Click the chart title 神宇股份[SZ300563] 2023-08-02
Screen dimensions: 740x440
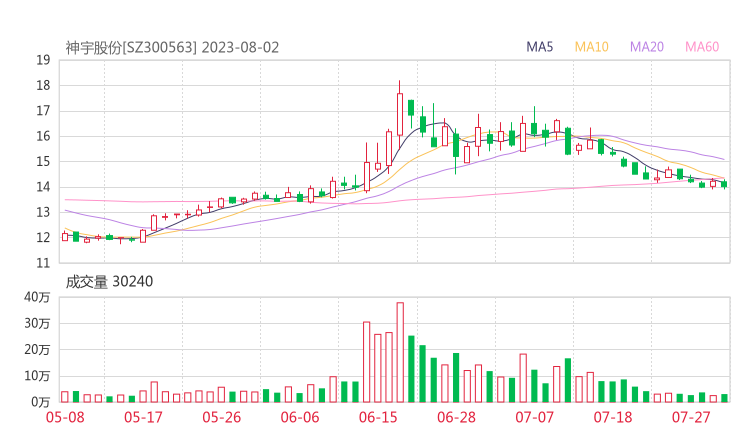pos(172,48)
